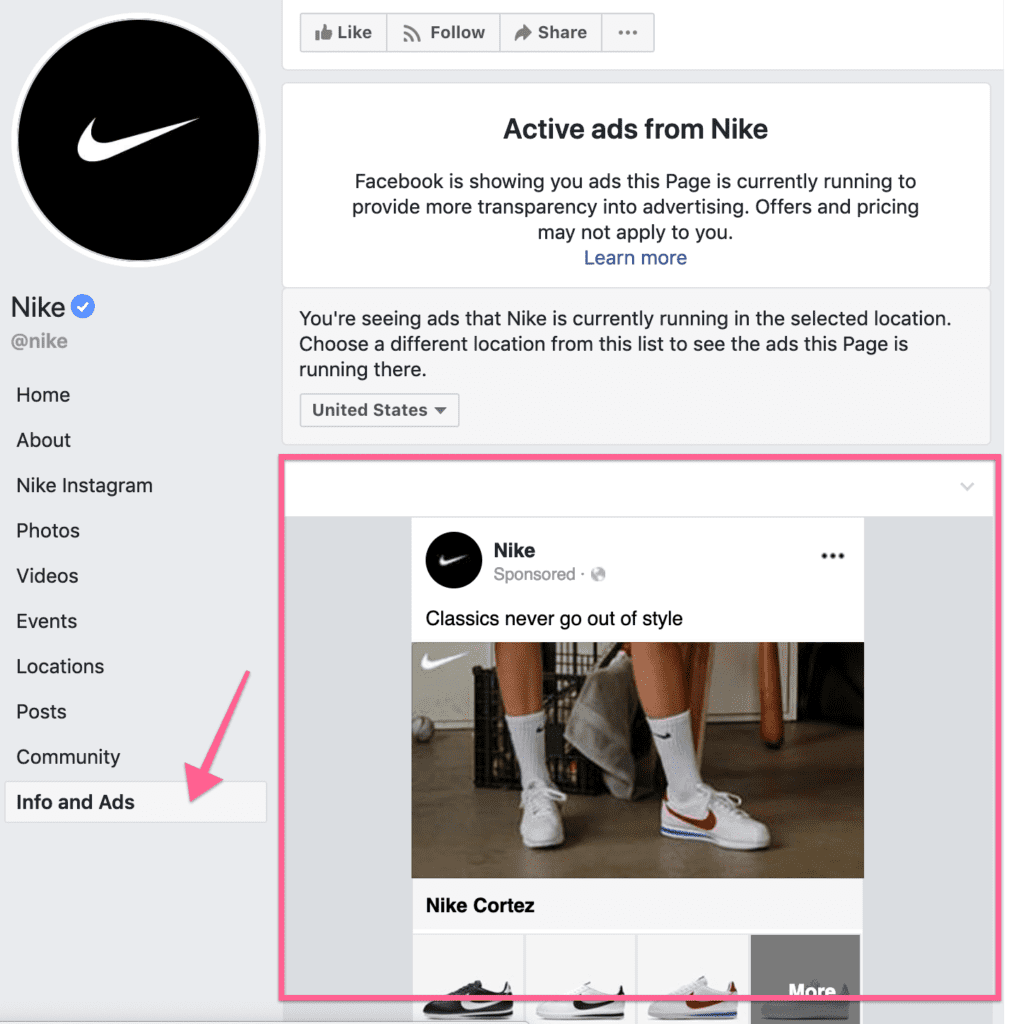Click the globe audience icon beside Sponsored

pos(598,574)
